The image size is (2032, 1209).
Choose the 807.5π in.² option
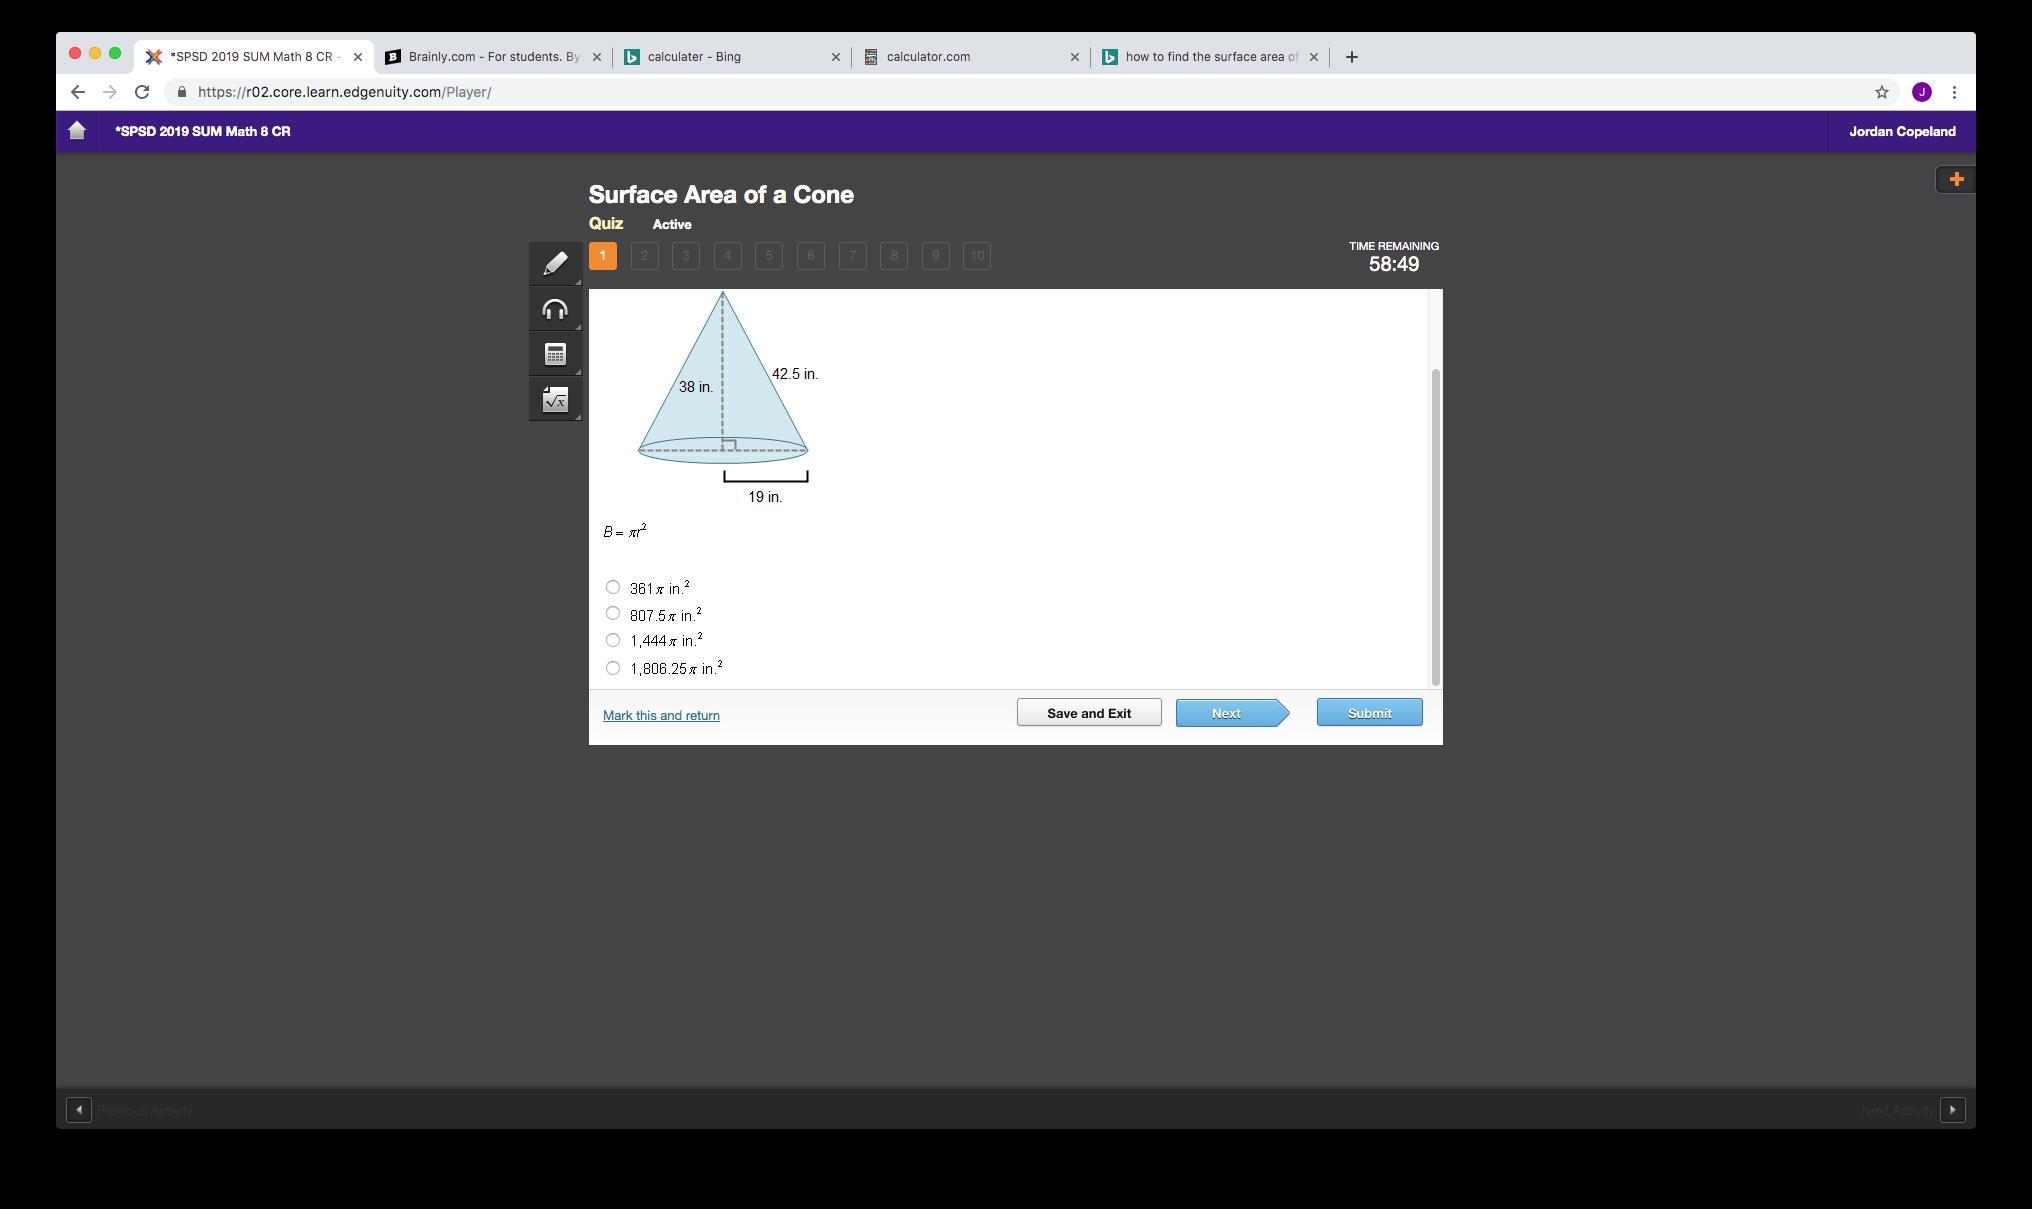tap(613, 614)
